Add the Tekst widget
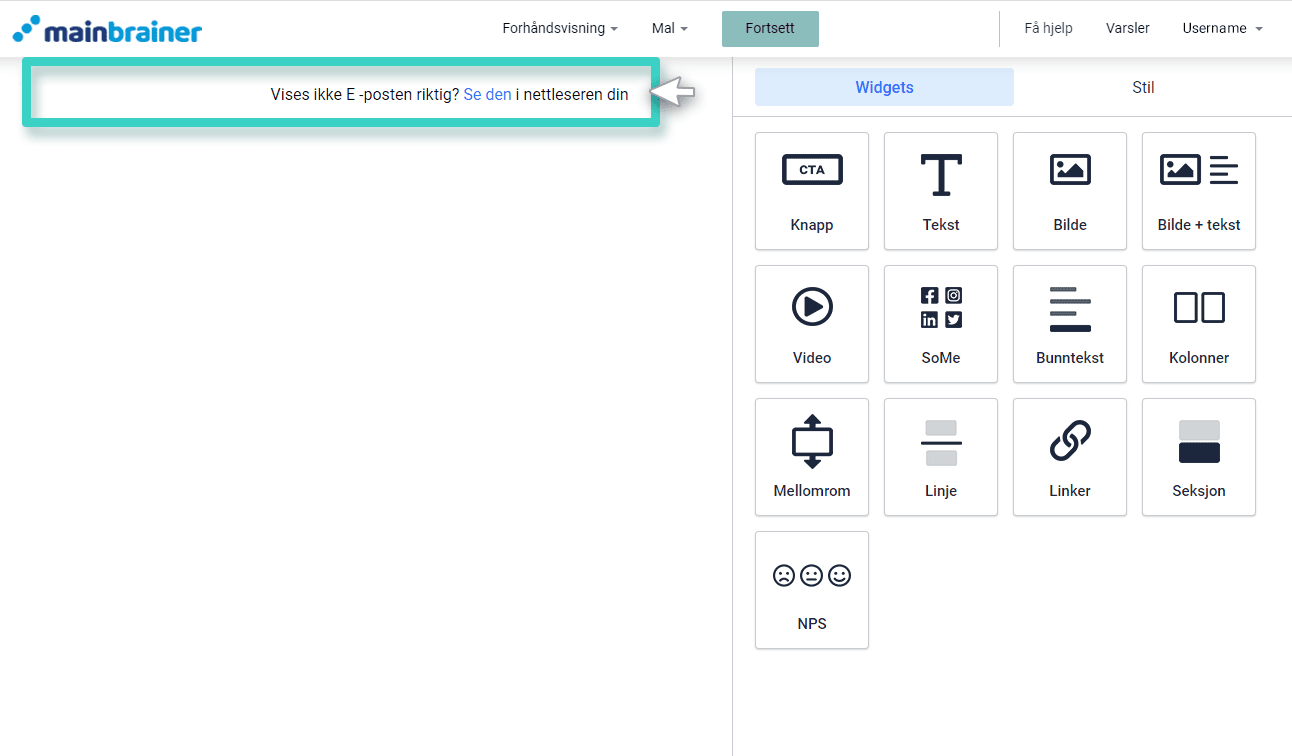The height and width of the screenshot is (756, 1292). tap(940, 191)
